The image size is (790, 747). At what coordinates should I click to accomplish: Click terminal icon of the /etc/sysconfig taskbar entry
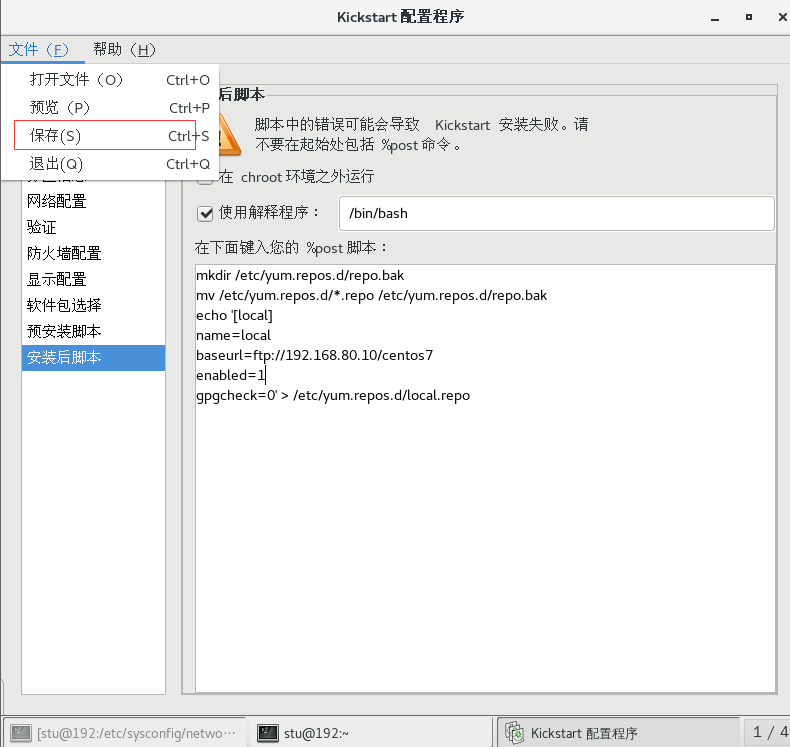tap(21, 733)
